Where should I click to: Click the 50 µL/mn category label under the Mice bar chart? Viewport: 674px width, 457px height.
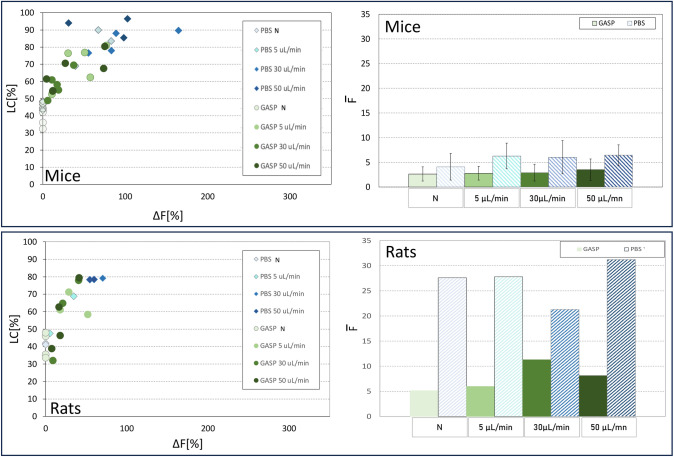(x=604, y=198)
